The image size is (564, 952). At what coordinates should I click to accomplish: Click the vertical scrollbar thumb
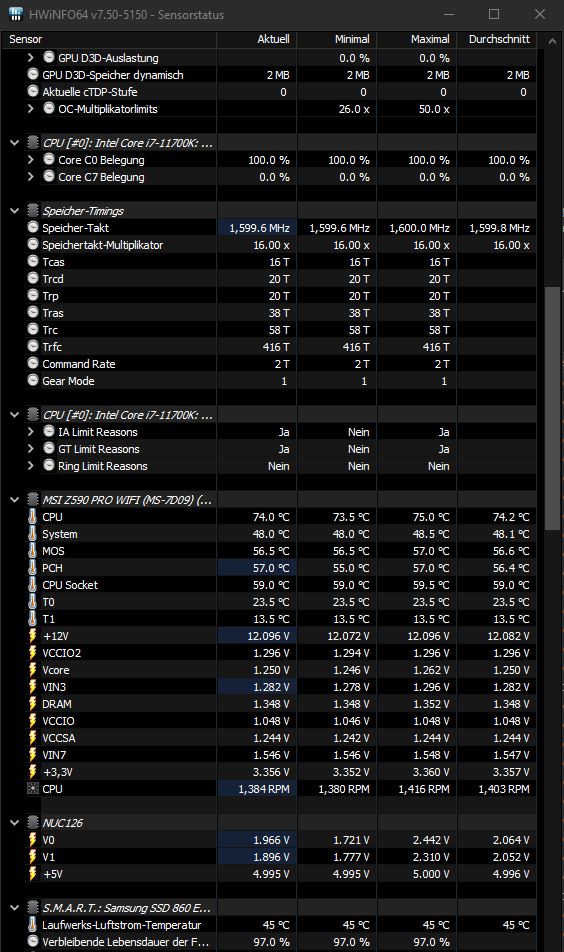tap(552, 409)
